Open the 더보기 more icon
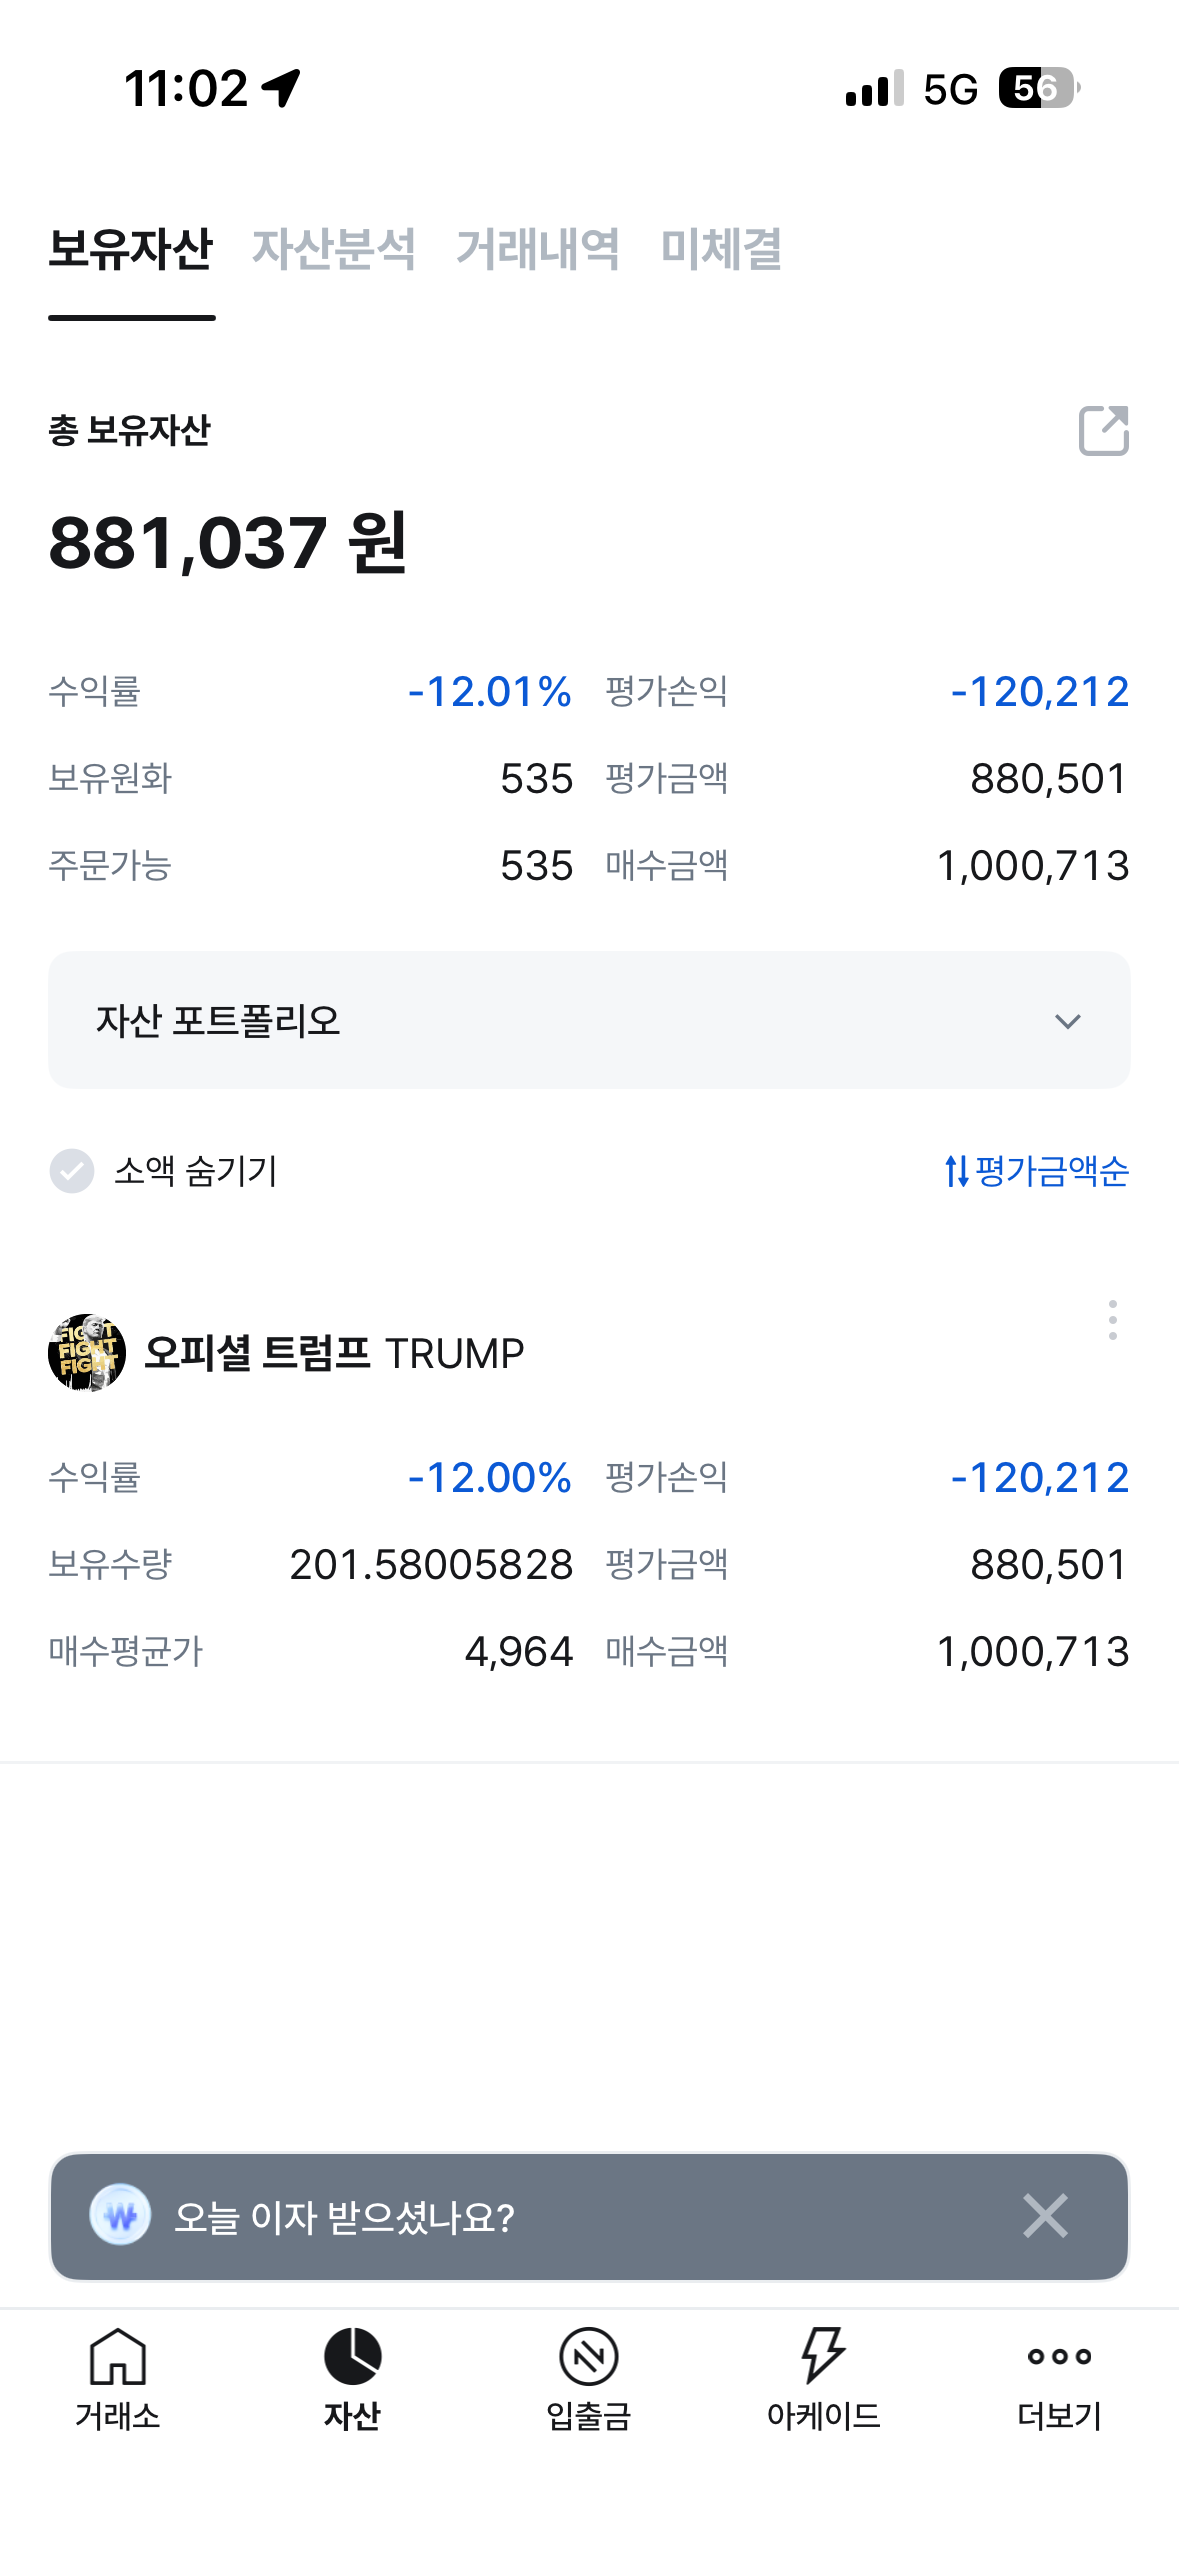Screen dimensions: 1179x2556 click(x=1059, y=2357)
